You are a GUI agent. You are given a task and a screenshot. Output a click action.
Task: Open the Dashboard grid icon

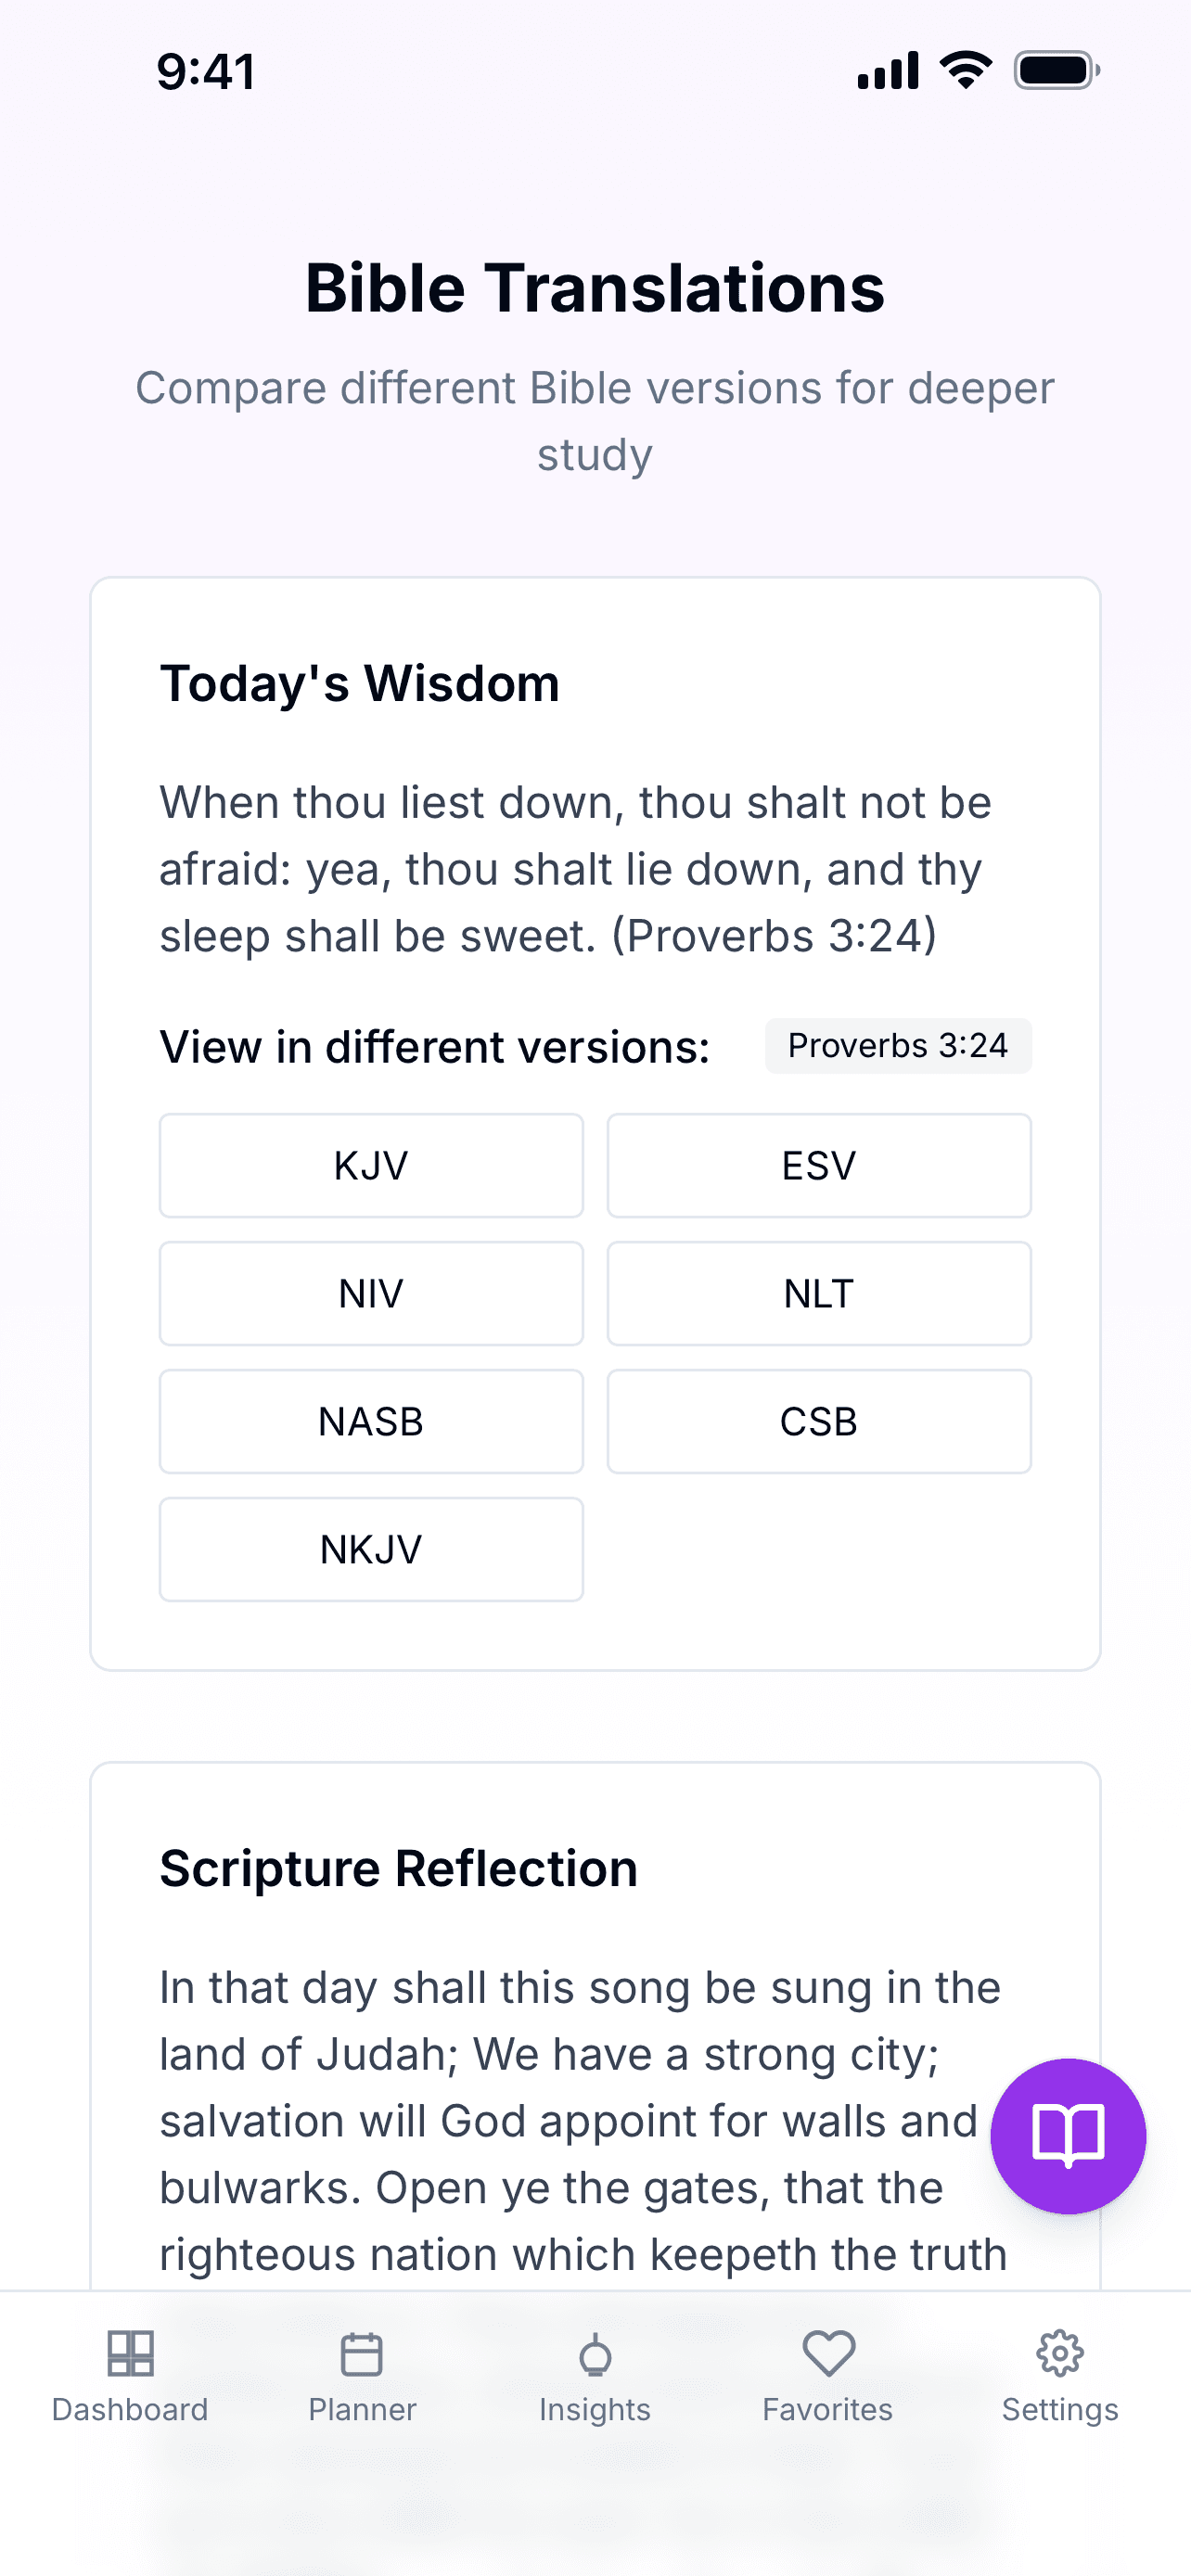[x=130, y=2353]
